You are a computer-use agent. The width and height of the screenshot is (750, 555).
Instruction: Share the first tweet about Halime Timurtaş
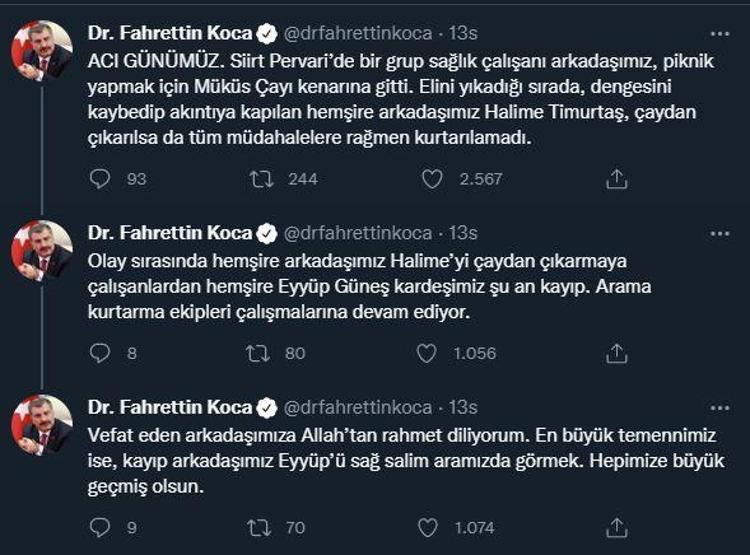point(617,179)
